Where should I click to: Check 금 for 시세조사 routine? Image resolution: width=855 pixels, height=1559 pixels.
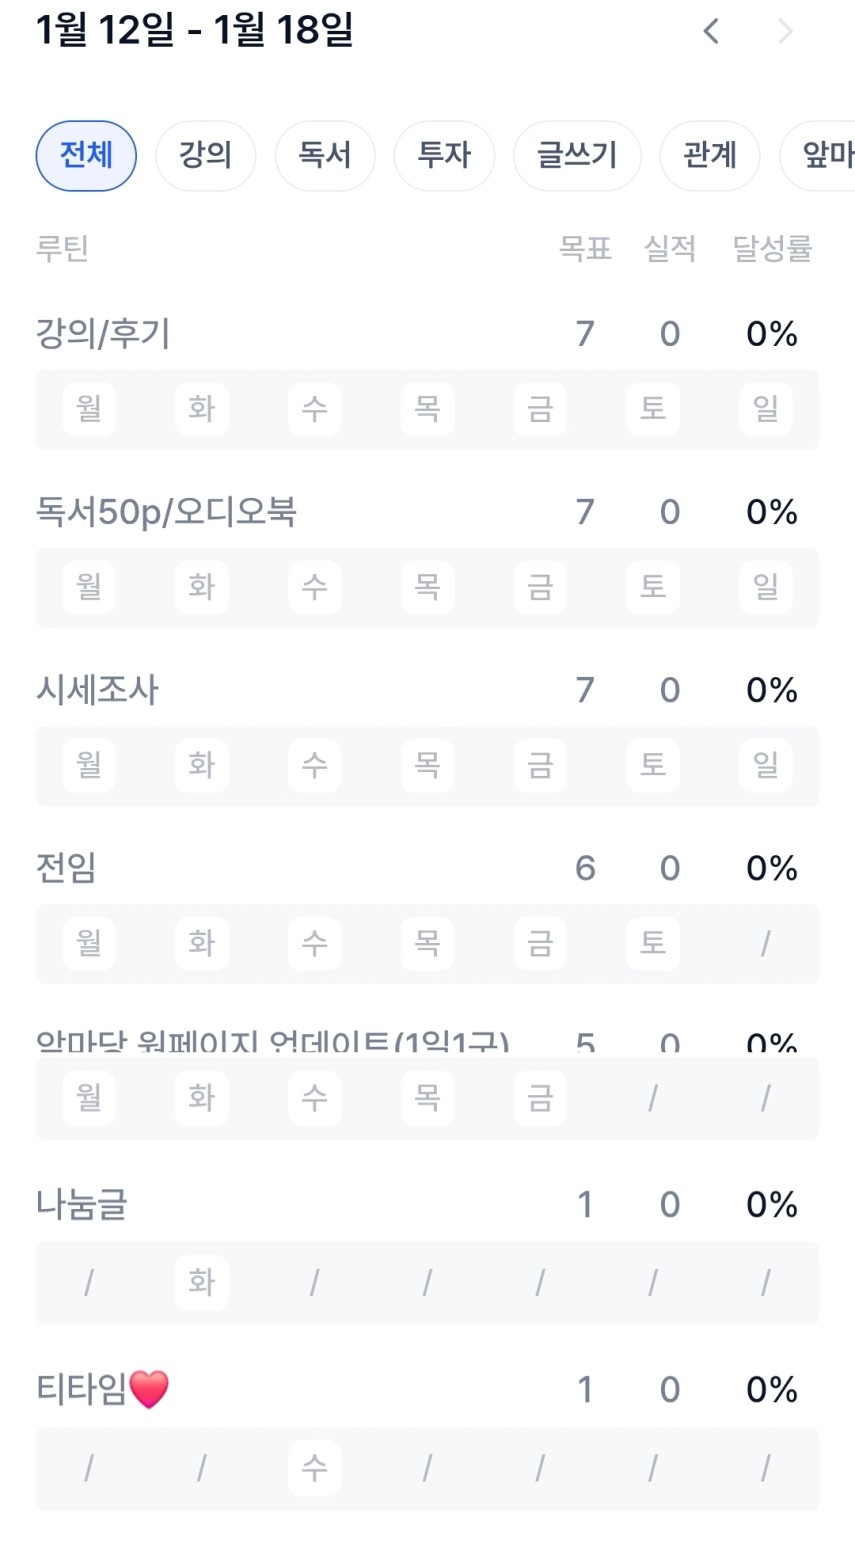tap(540, 765)
